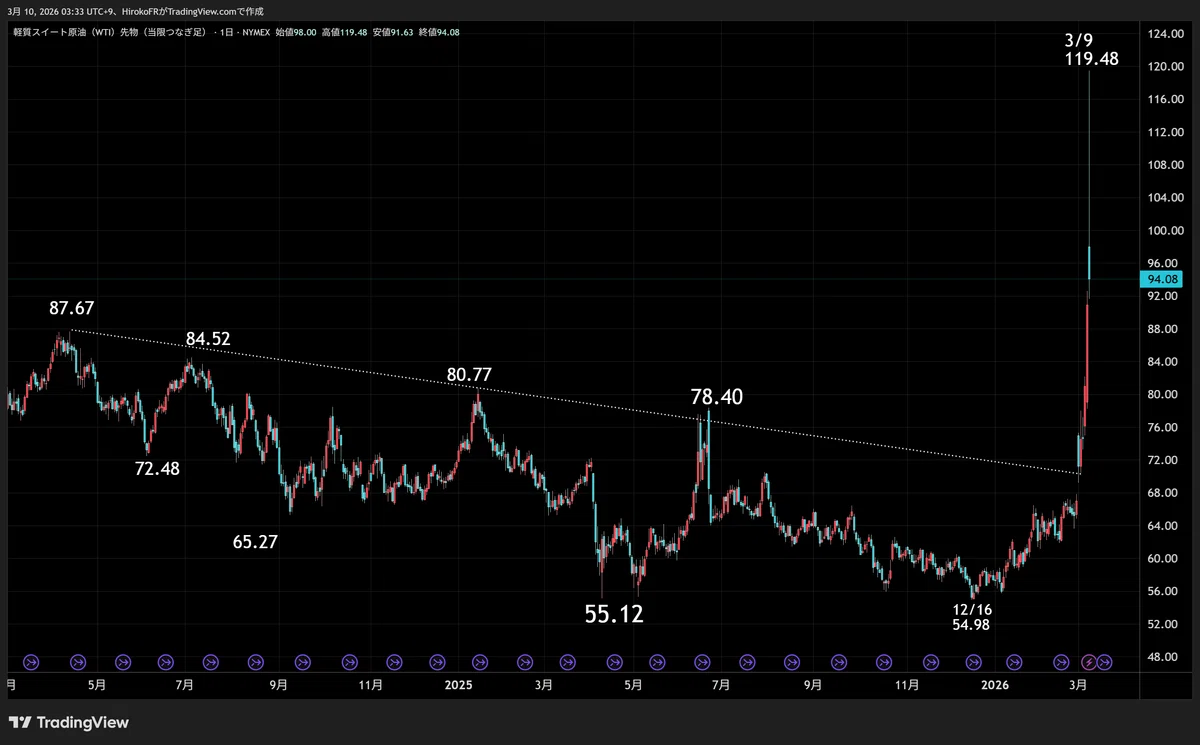Viewport: 1200px width, 745px height.
Task: Click the large 55.12 low label
Action: (x=614, y=614)
